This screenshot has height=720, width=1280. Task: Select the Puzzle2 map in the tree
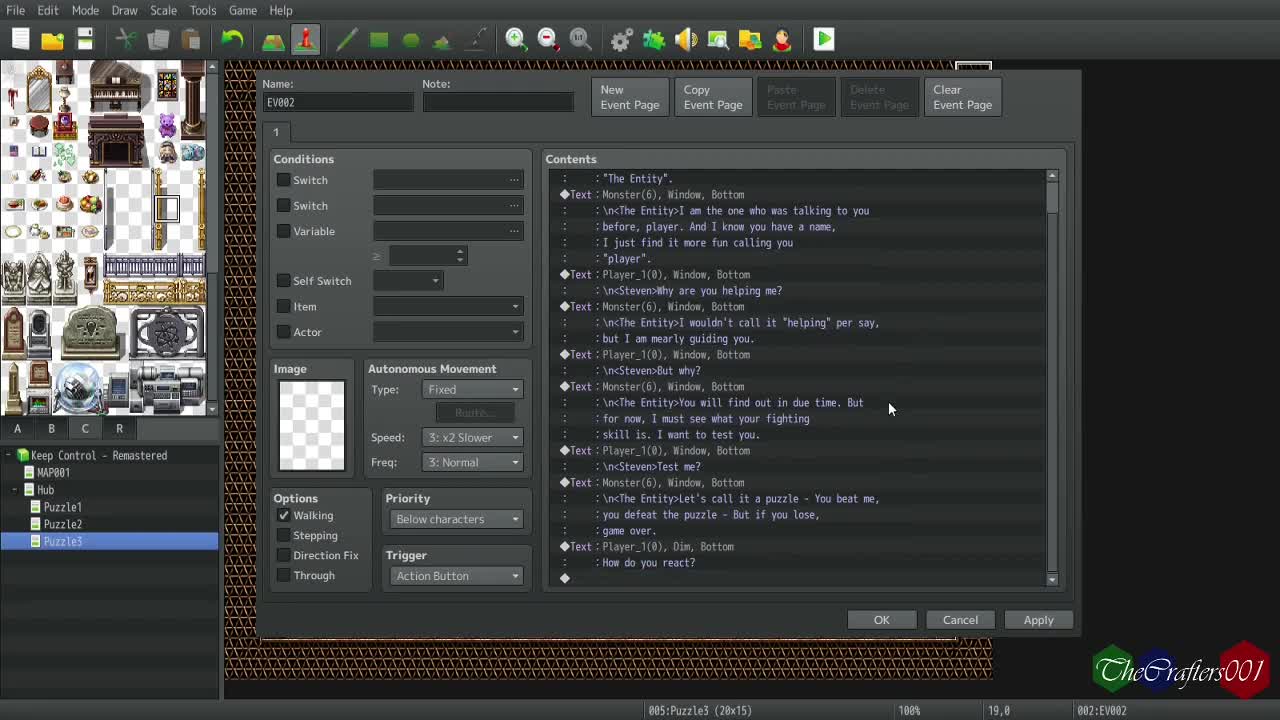[x=62, y=524]
